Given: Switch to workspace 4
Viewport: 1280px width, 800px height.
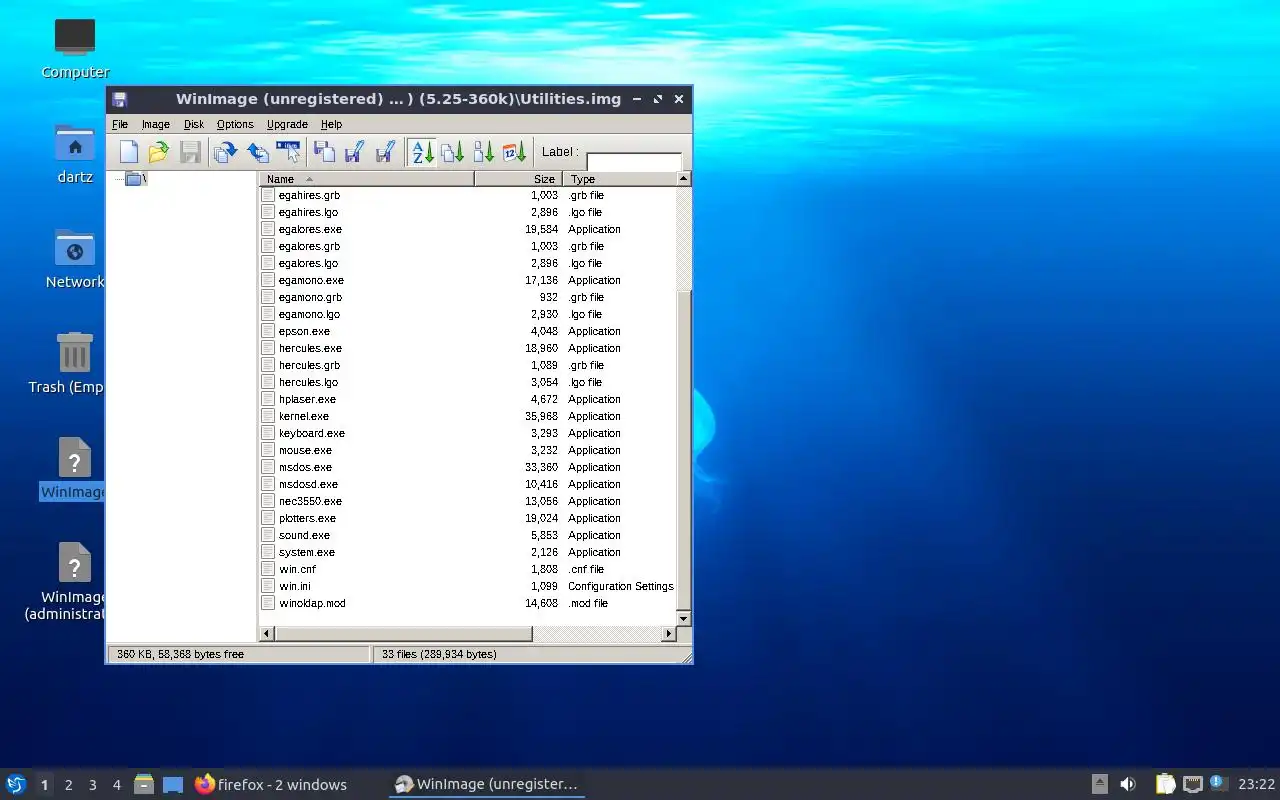Looking at the screenshot, I should tap(116, 785).
